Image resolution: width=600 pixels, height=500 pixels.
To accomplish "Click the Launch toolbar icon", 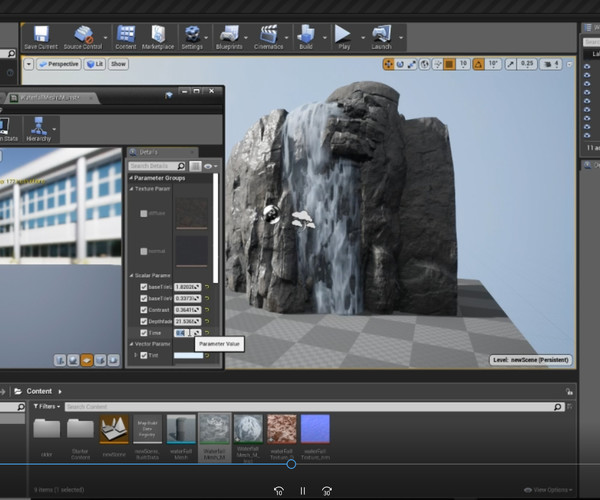I will pyautogui.click(x=382, y=37).
